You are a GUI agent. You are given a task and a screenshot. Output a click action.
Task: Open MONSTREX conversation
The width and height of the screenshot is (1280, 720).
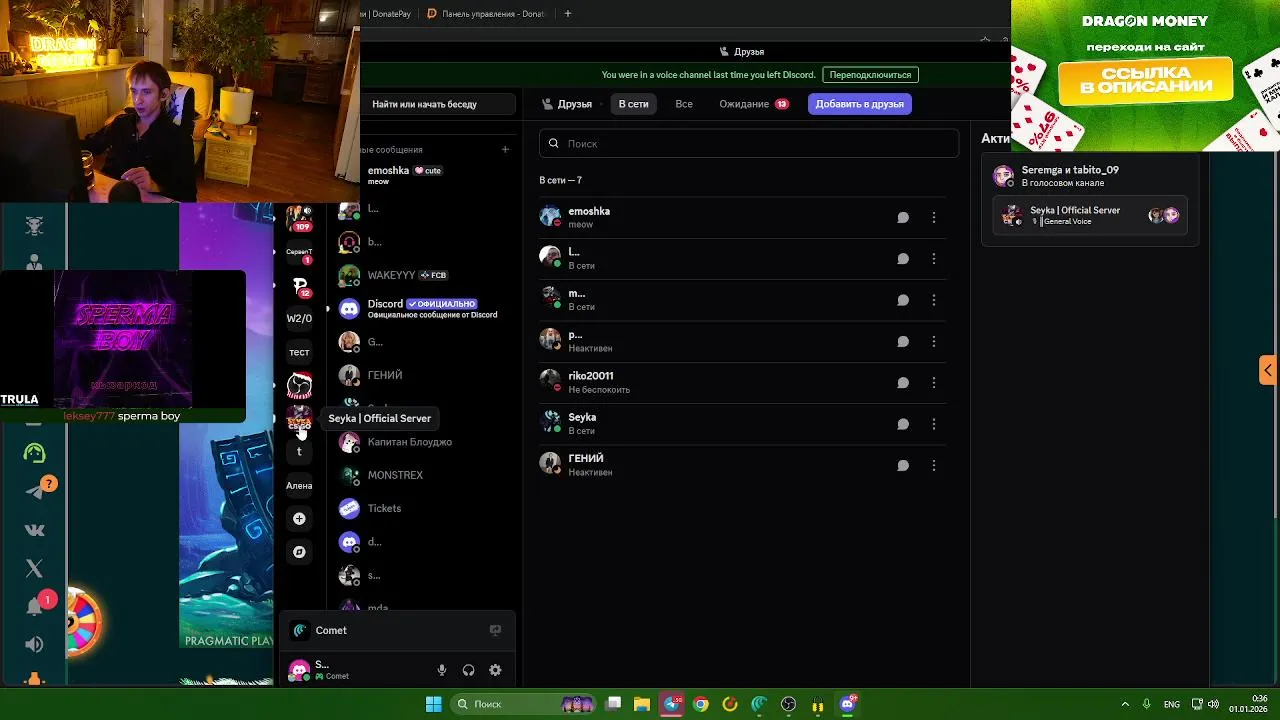[425, 475]
